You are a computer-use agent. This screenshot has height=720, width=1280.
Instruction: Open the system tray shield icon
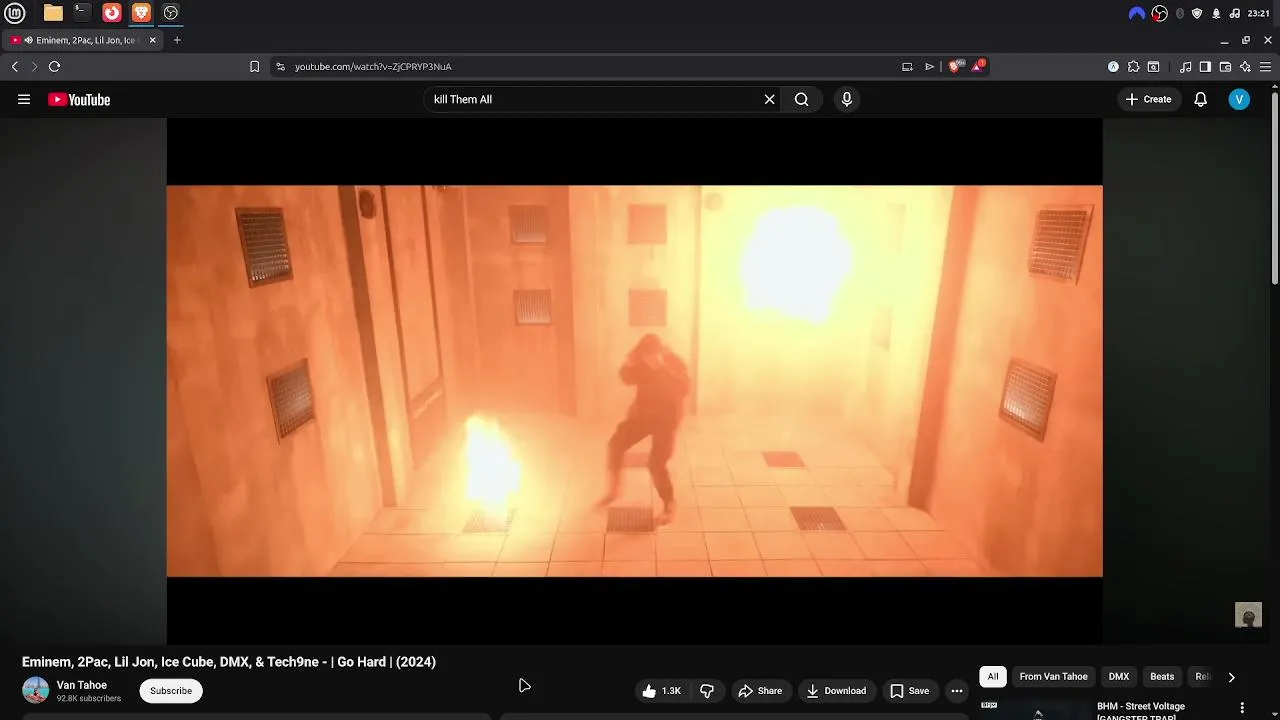pyautogui.click(x=1197, y=13)
